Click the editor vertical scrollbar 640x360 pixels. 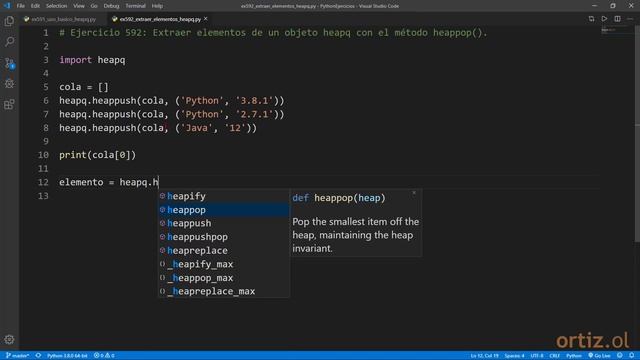637,135
